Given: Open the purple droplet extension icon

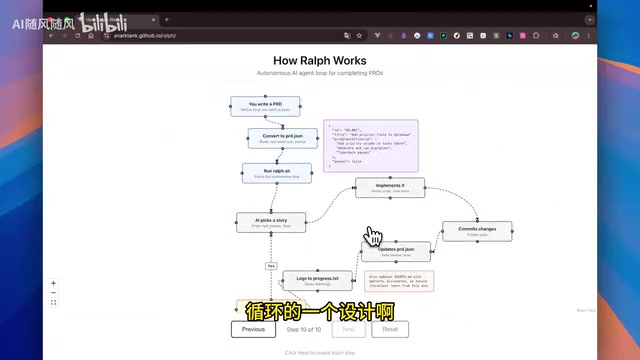Looking at the screenshot, I should (404, 36).
